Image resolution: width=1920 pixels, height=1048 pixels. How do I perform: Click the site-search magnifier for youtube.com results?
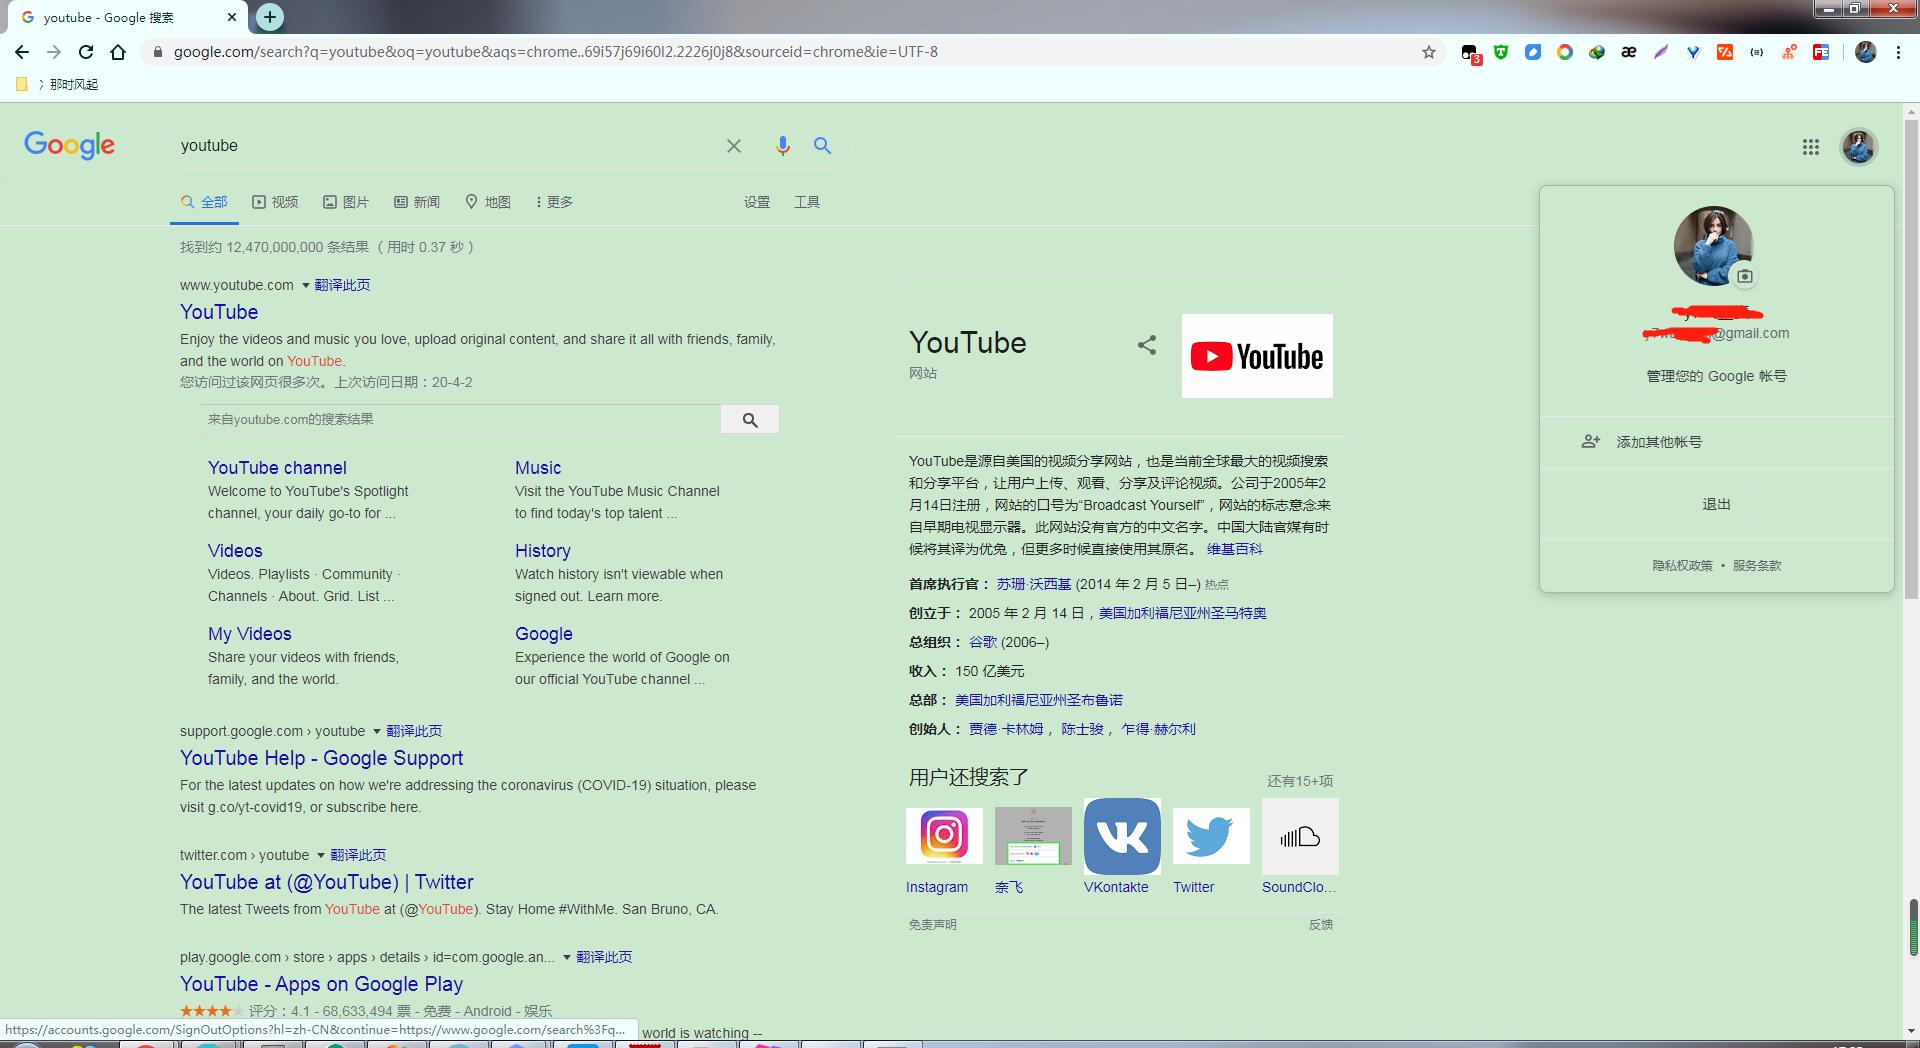750,419
